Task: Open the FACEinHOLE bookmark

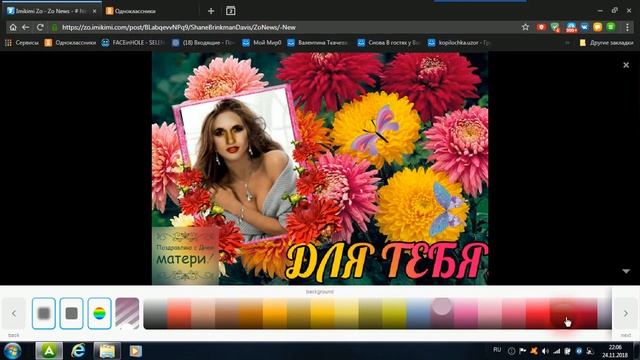Action: (x=133, y=42)
